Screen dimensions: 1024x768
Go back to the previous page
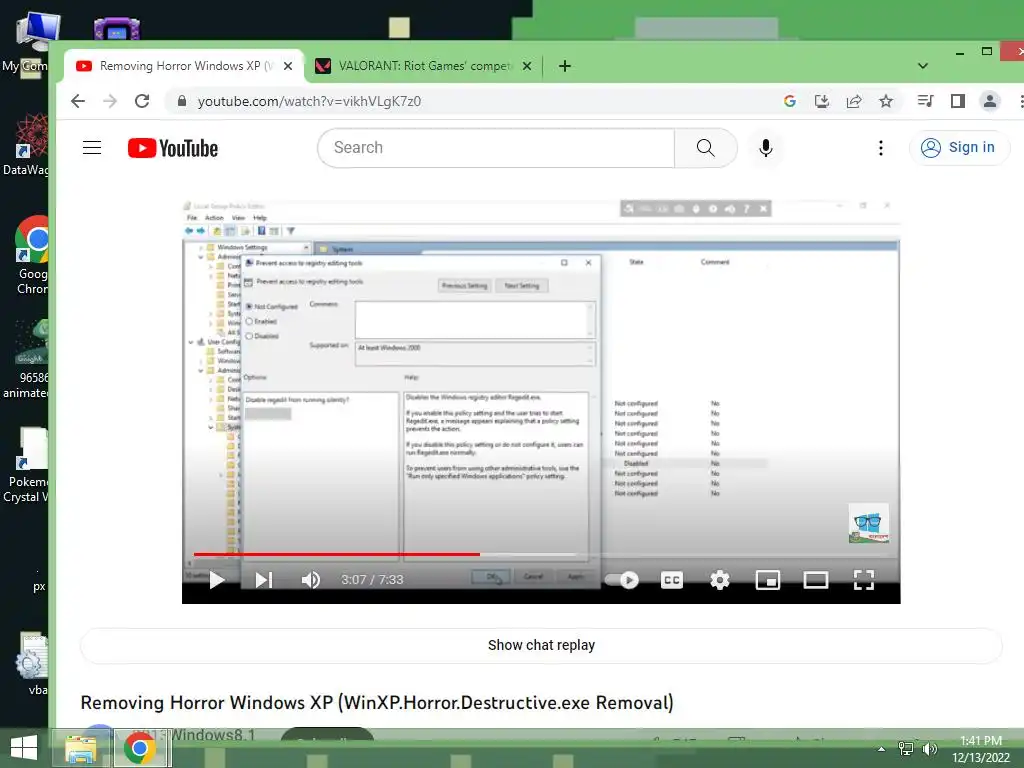78,101
